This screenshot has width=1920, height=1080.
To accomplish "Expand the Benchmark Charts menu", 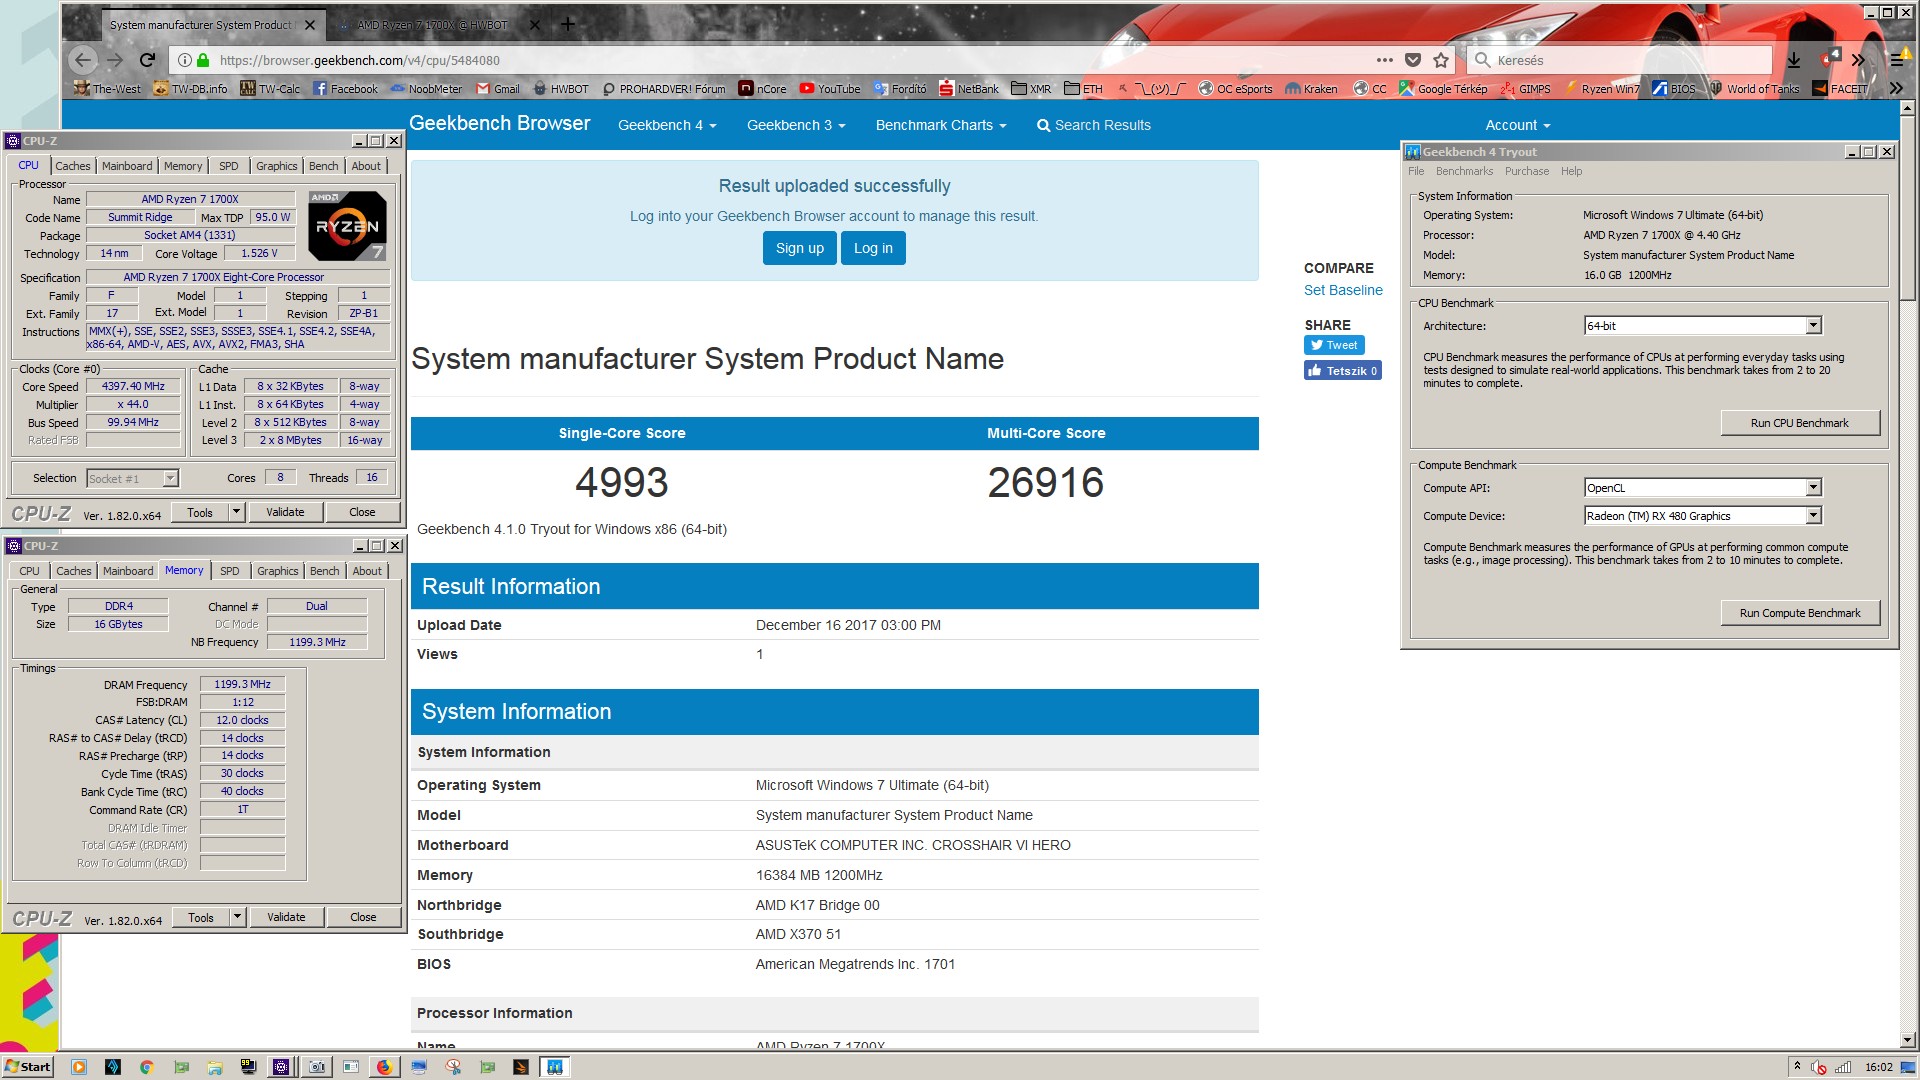I will pyautogui.click(x=941, y=125).
